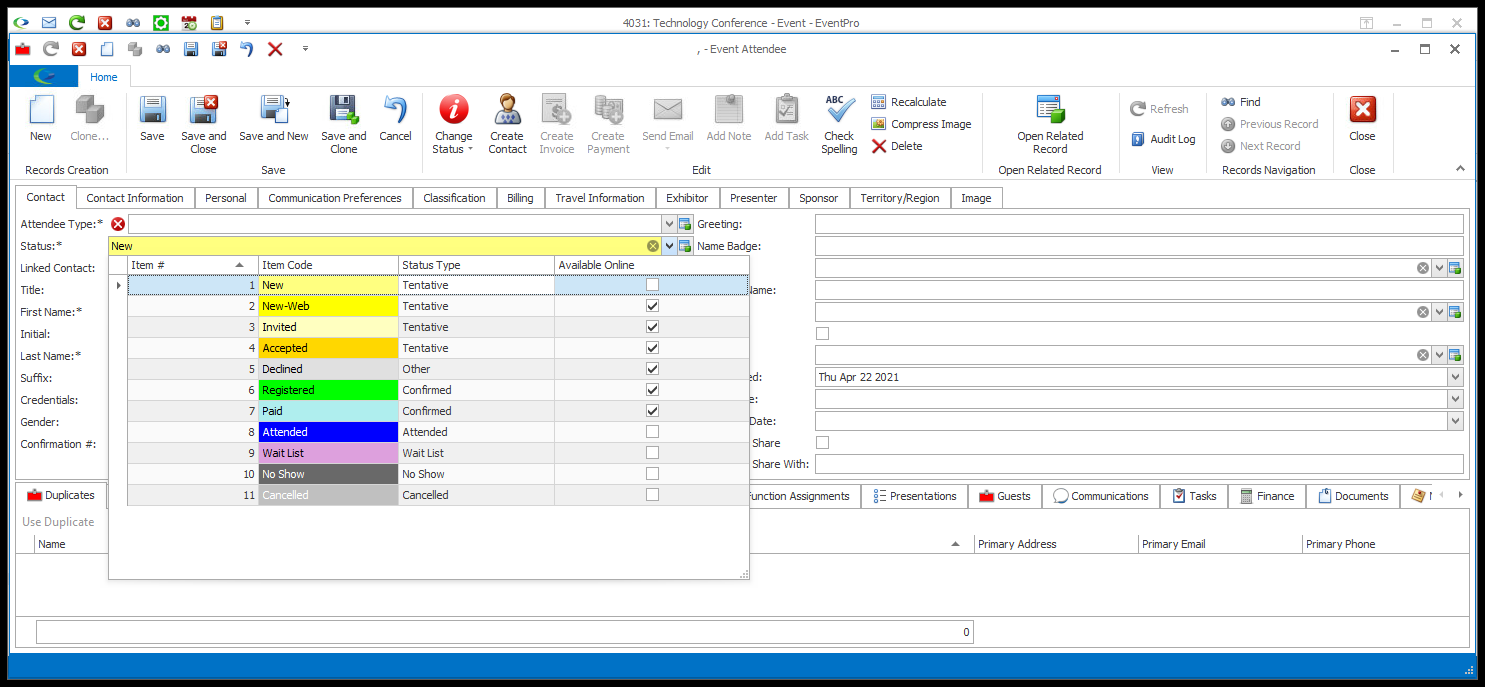This screenshot has height=687, width=1485.
Task: Toggle Available Online checkbox for Invited
Action: (x=652, y=327)
